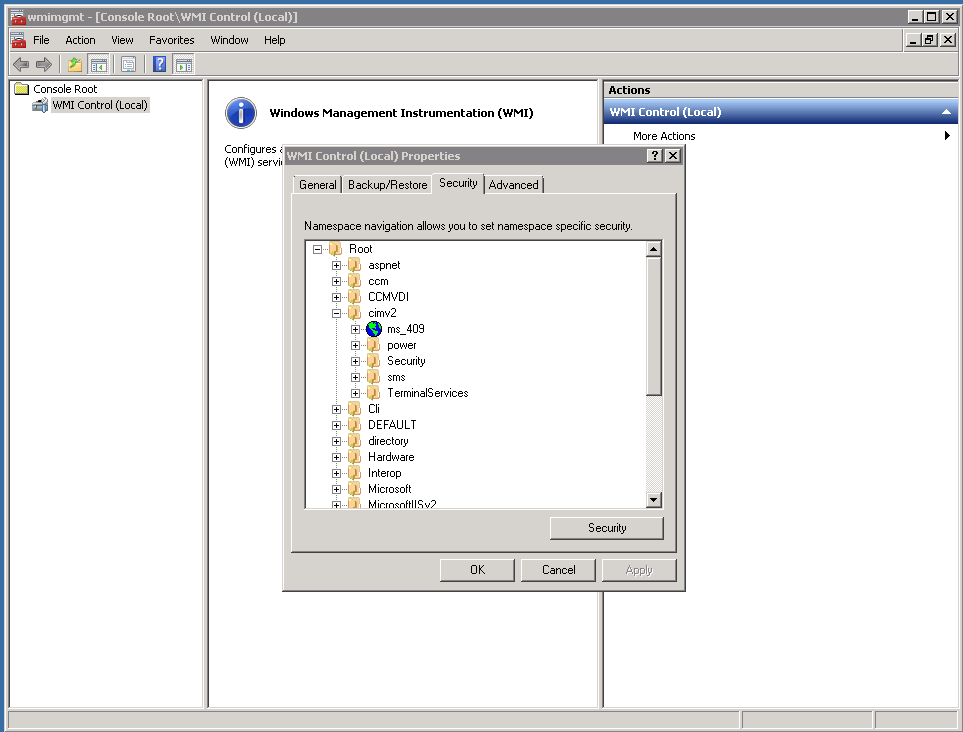The width and height of the screenshot is (963, 732).
Task: Open the View menu
Action: (x=122, y=40)
